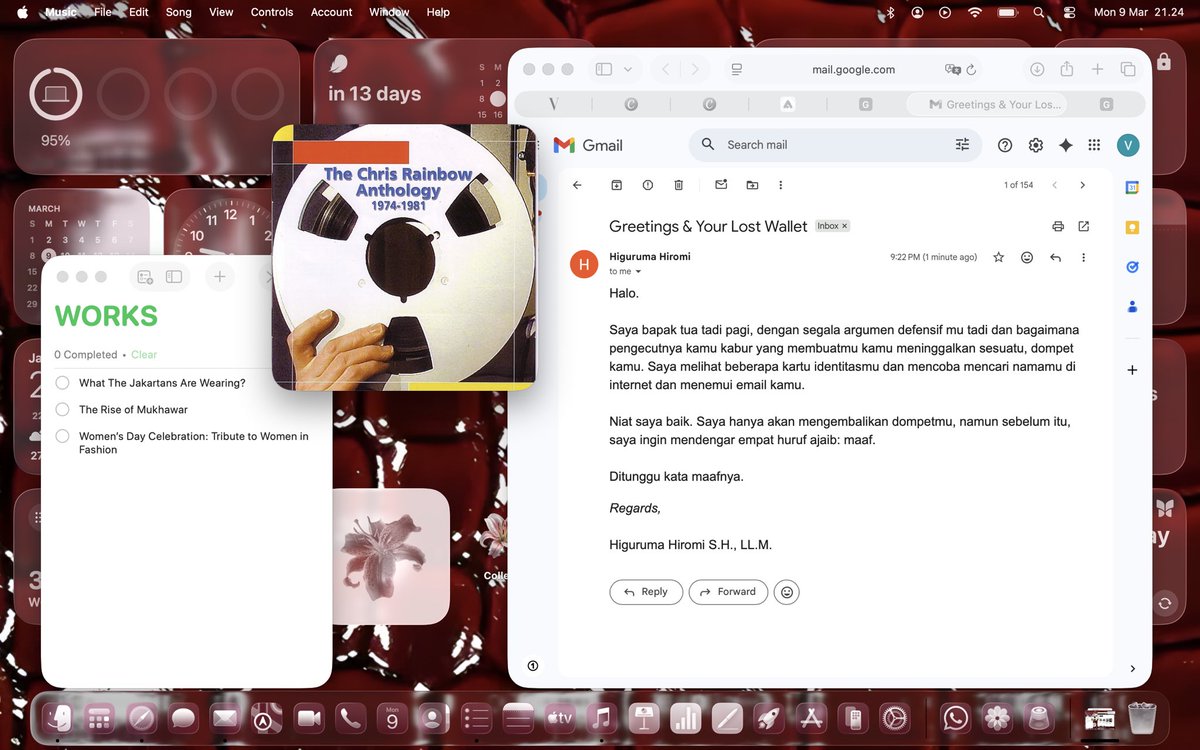Launch WhatsApp from the Dock
Viewport: 1200px width, 750px height.
coord(956,717)
